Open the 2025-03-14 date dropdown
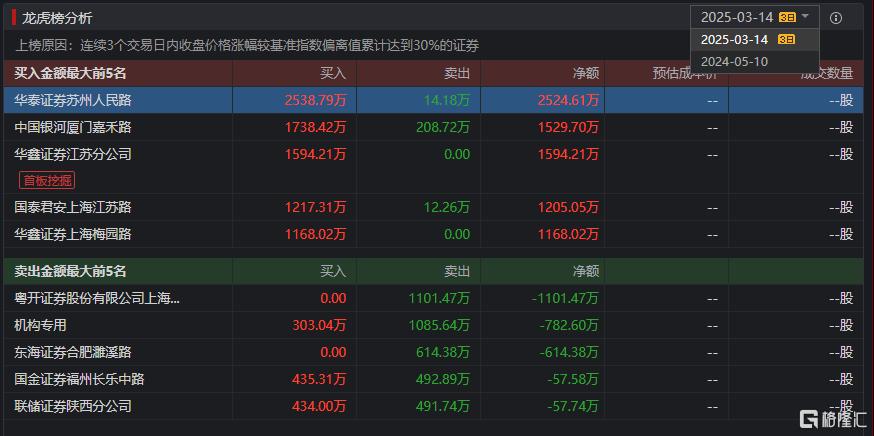The image size is (874, 436). tap(755, 17)
